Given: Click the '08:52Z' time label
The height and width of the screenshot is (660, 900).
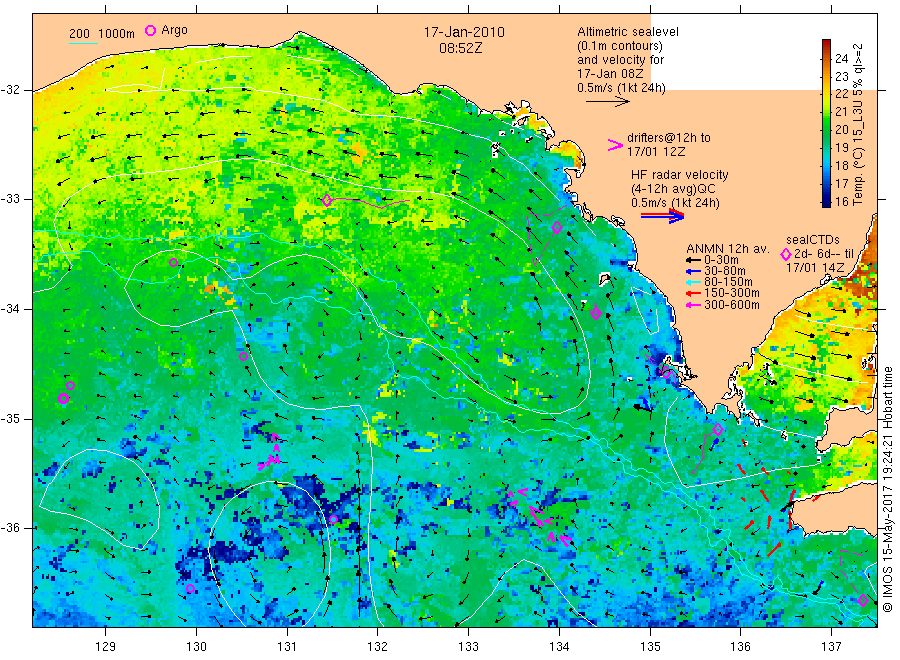Looking at the screenshot, I should [x=461, y=49].
